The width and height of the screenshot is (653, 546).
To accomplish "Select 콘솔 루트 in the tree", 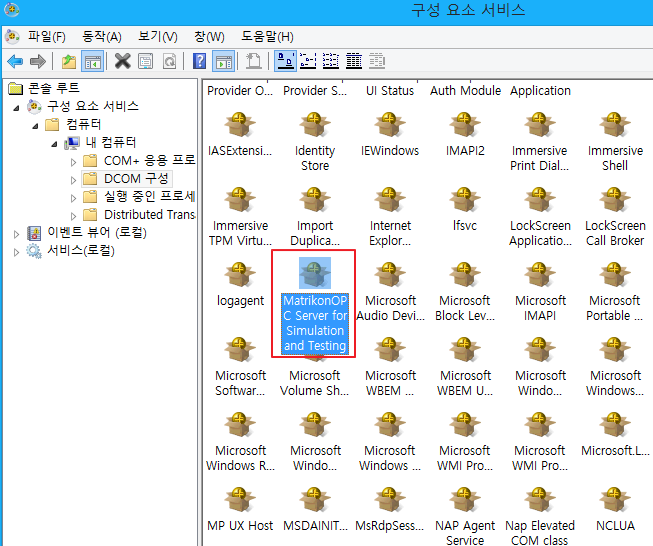I will pos(53,88).
